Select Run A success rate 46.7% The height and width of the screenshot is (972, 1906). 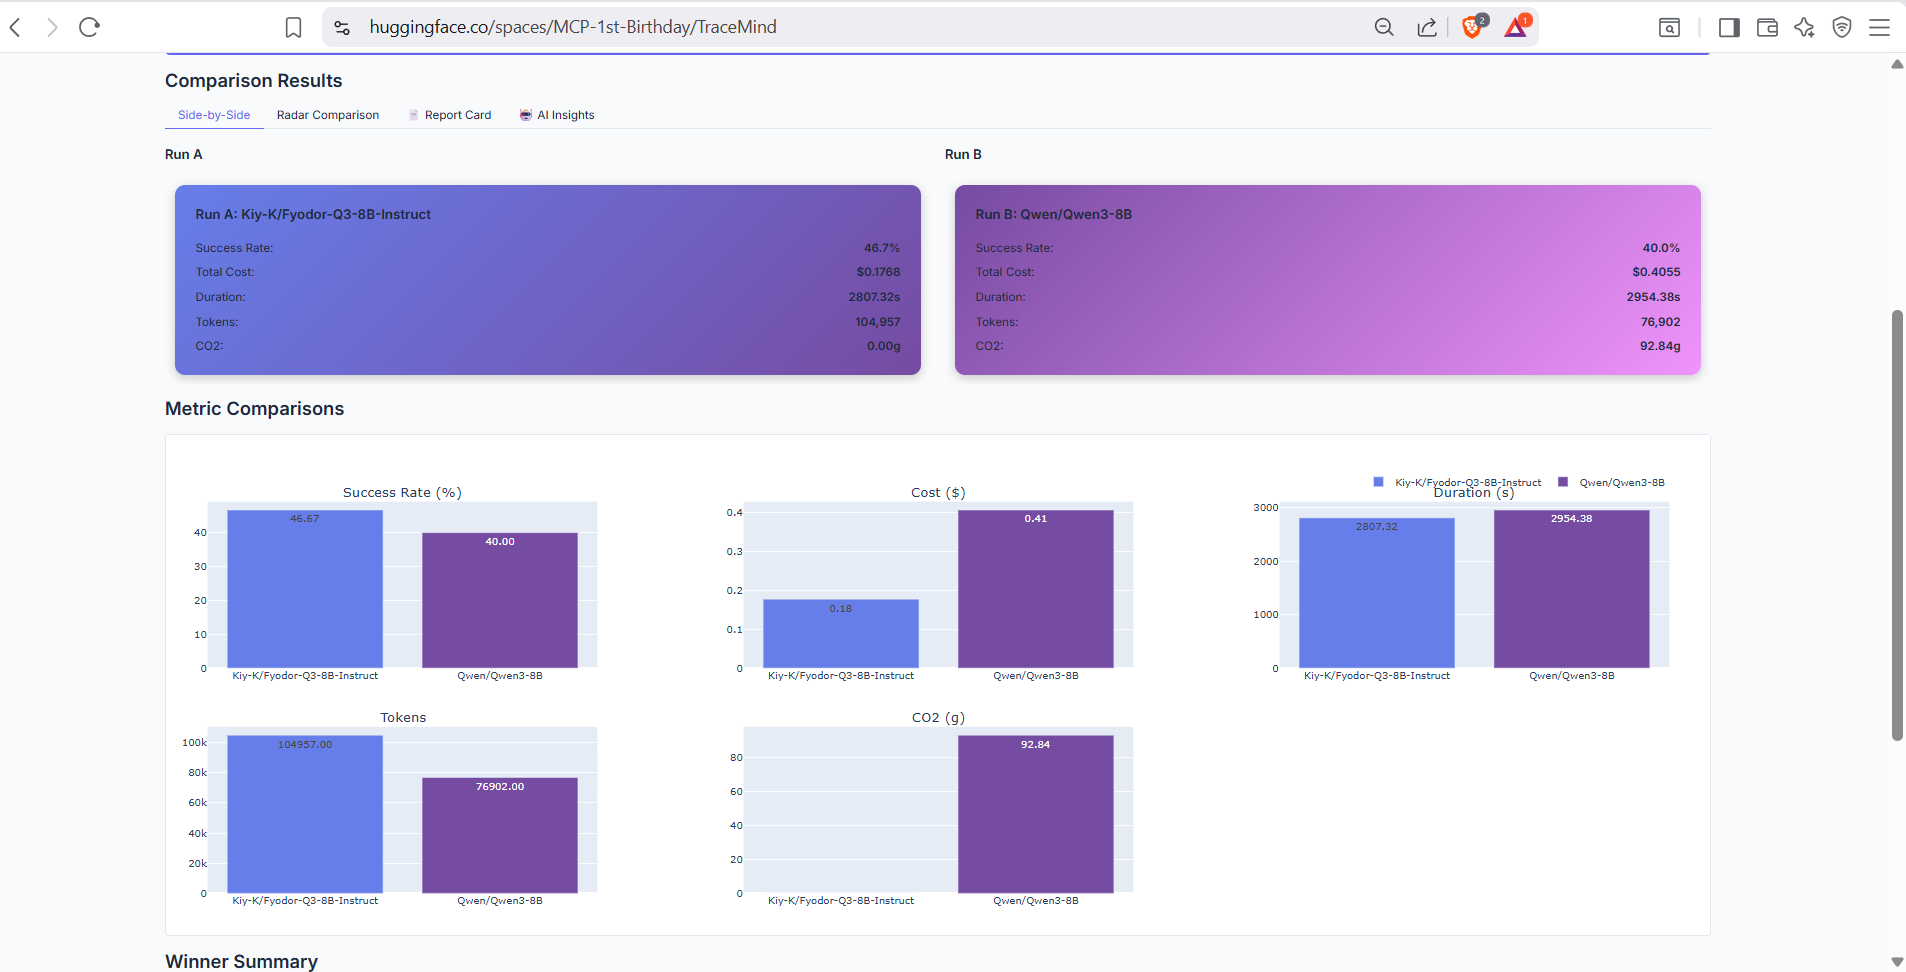[x=882, y=248]
